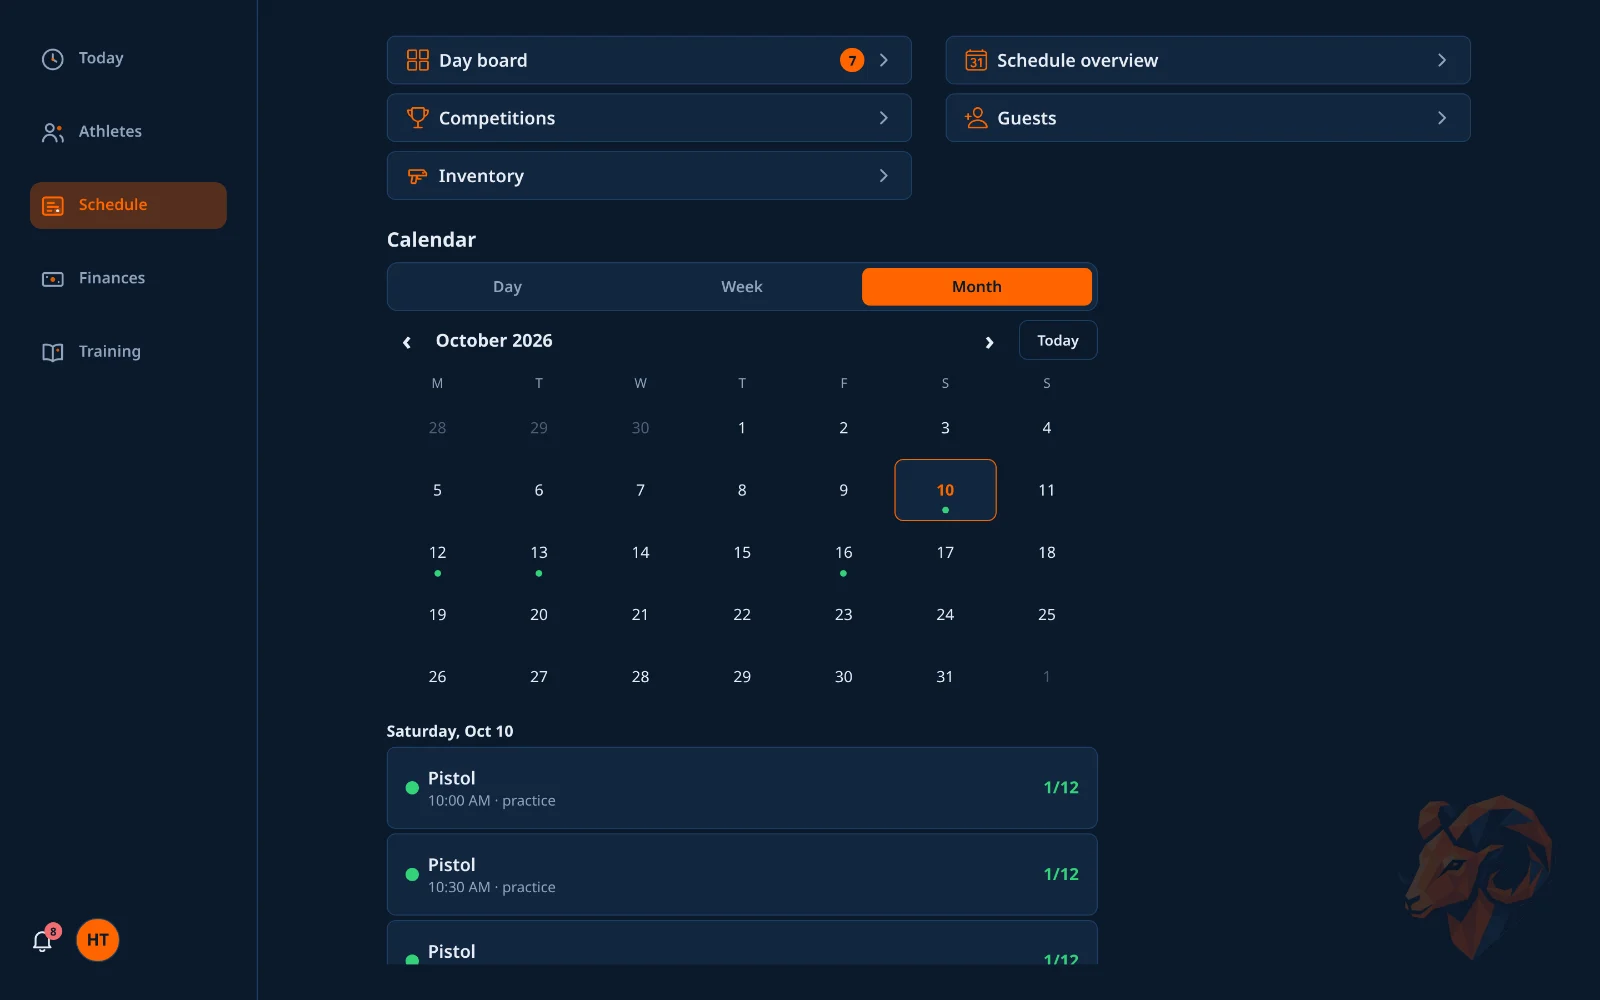
Task: Go to next month arrow
Action: [x=989, y=342]
